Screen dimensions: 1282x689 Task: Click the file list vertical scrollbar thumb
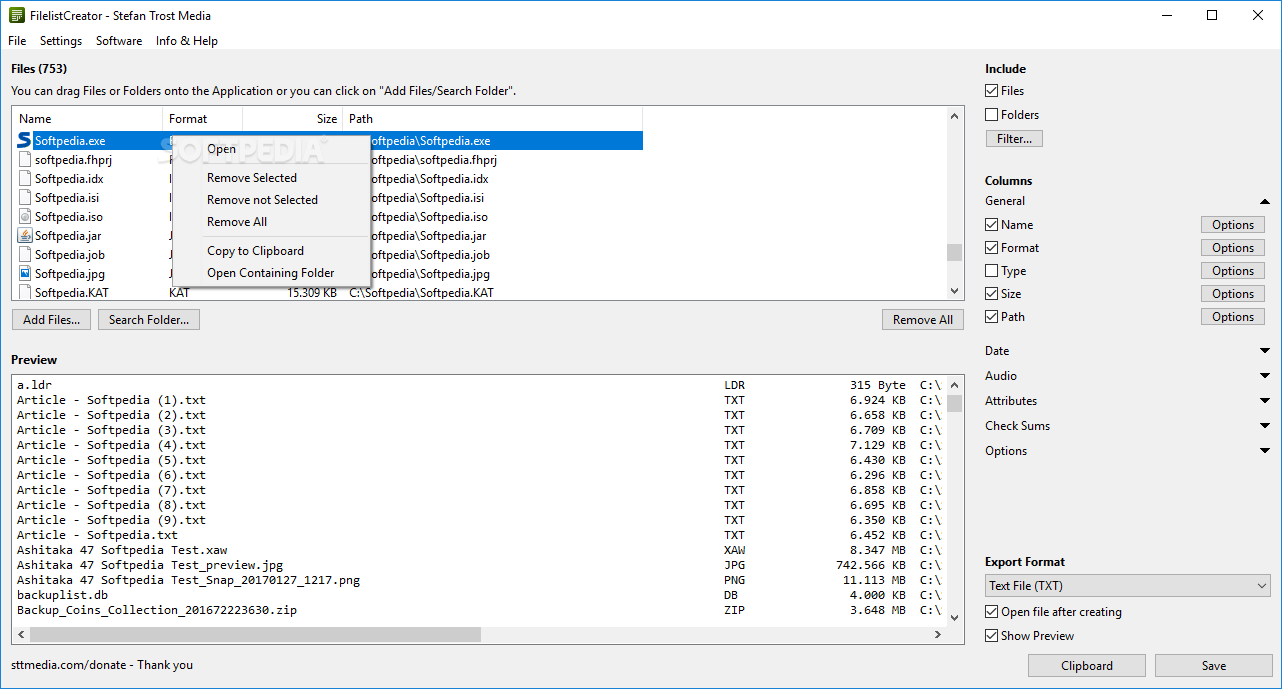(x=955, y=252)
